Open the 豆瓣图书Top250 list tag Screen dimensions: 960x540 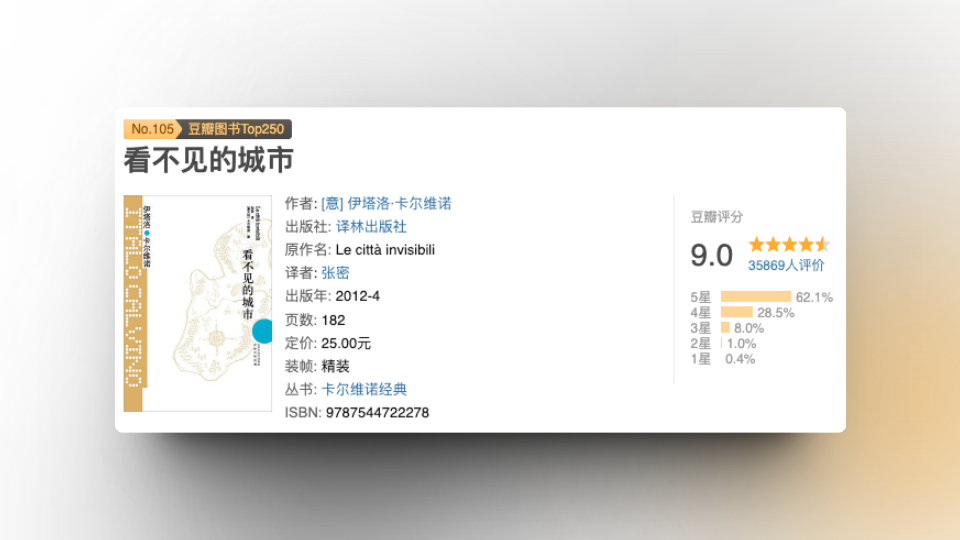236,129
